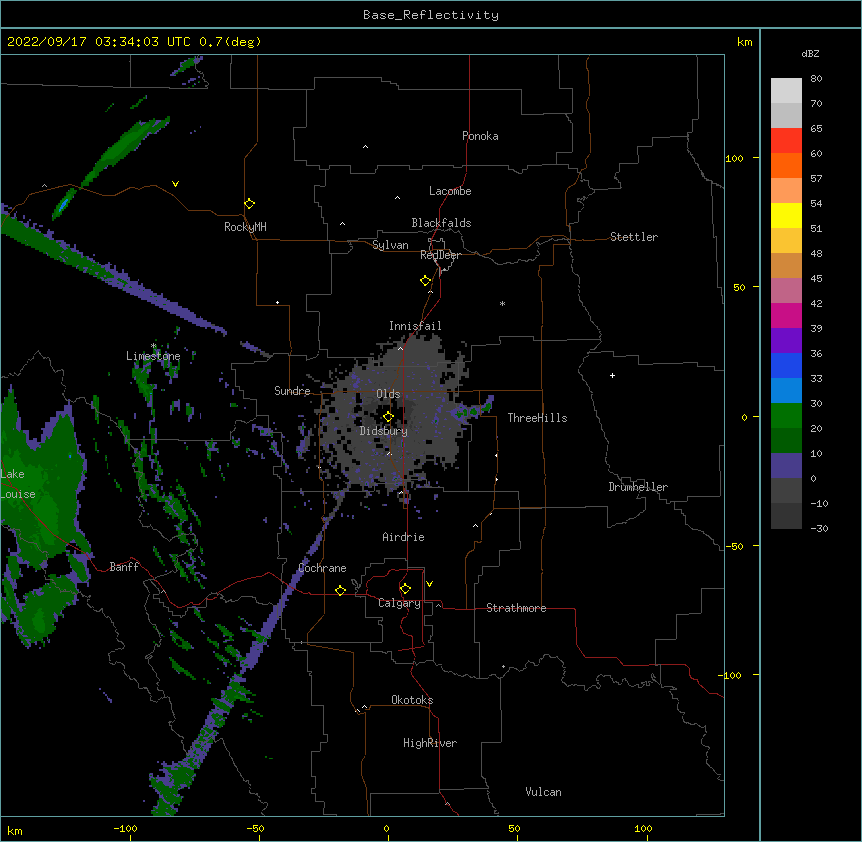Click the Drumheller label

point(638,487)
